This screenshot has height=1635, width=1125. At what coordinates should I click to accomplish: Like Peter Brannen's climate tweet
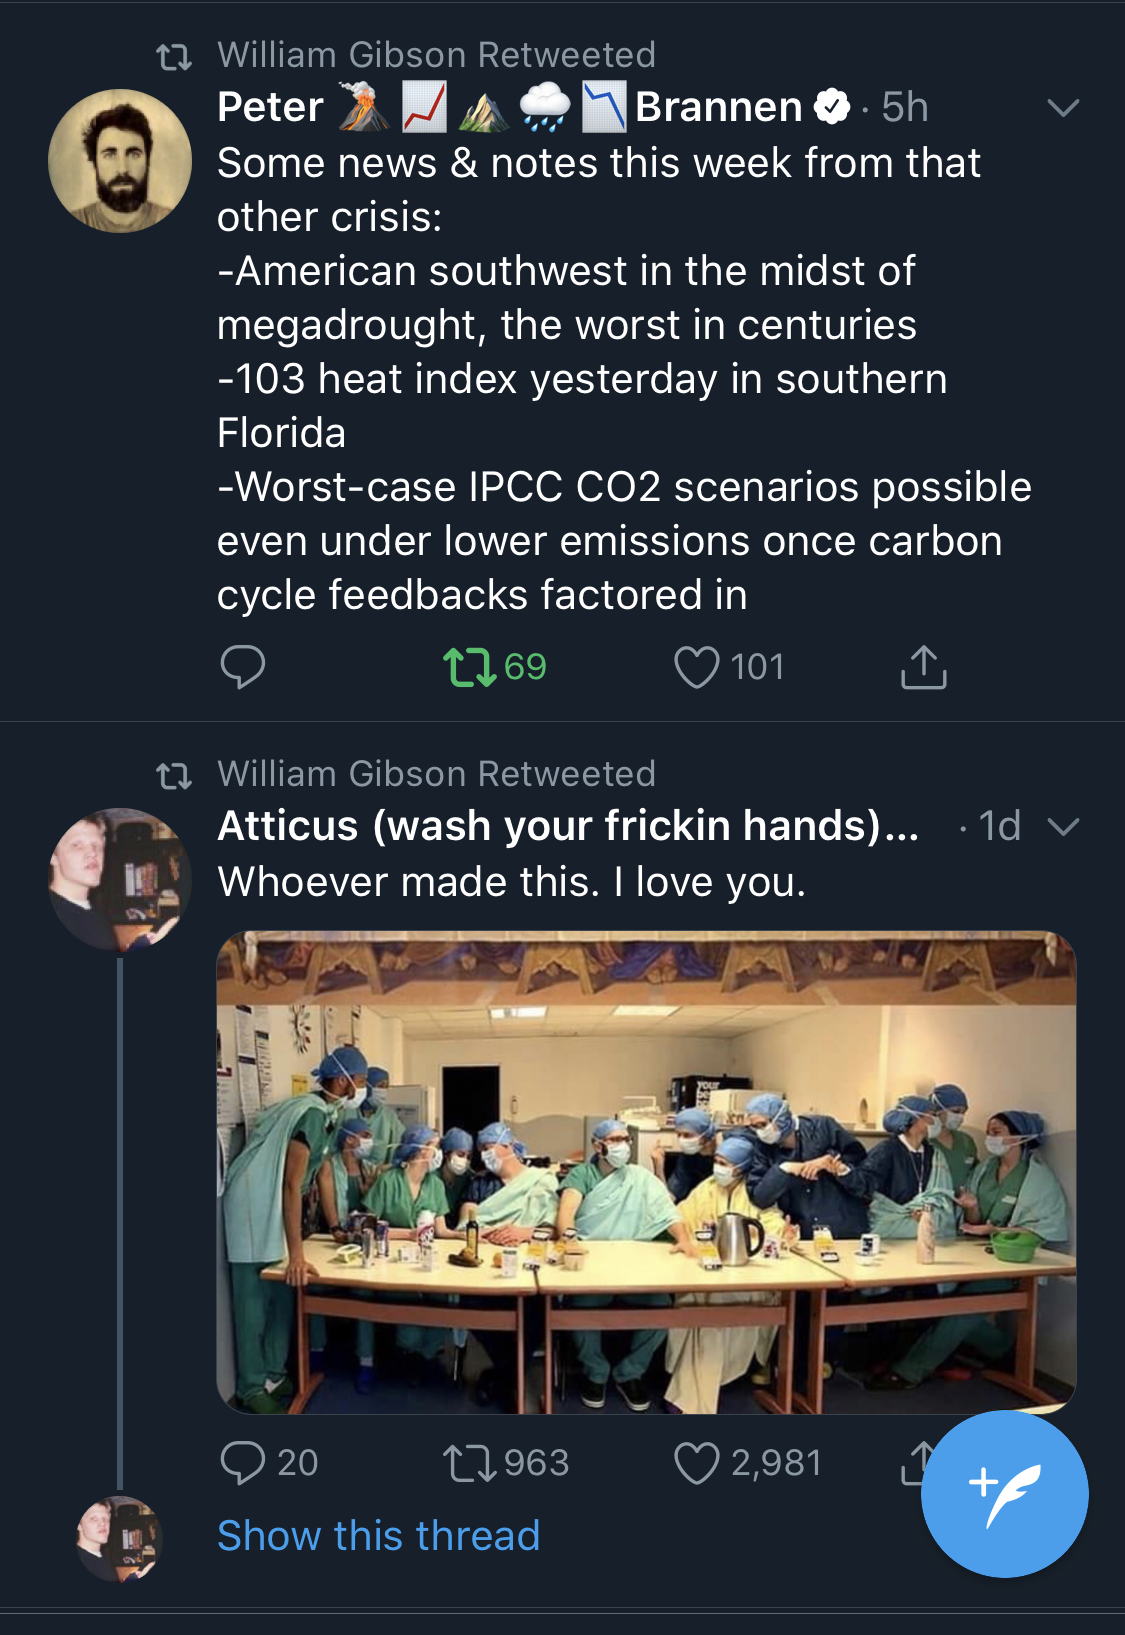click(x=697, y=667)
